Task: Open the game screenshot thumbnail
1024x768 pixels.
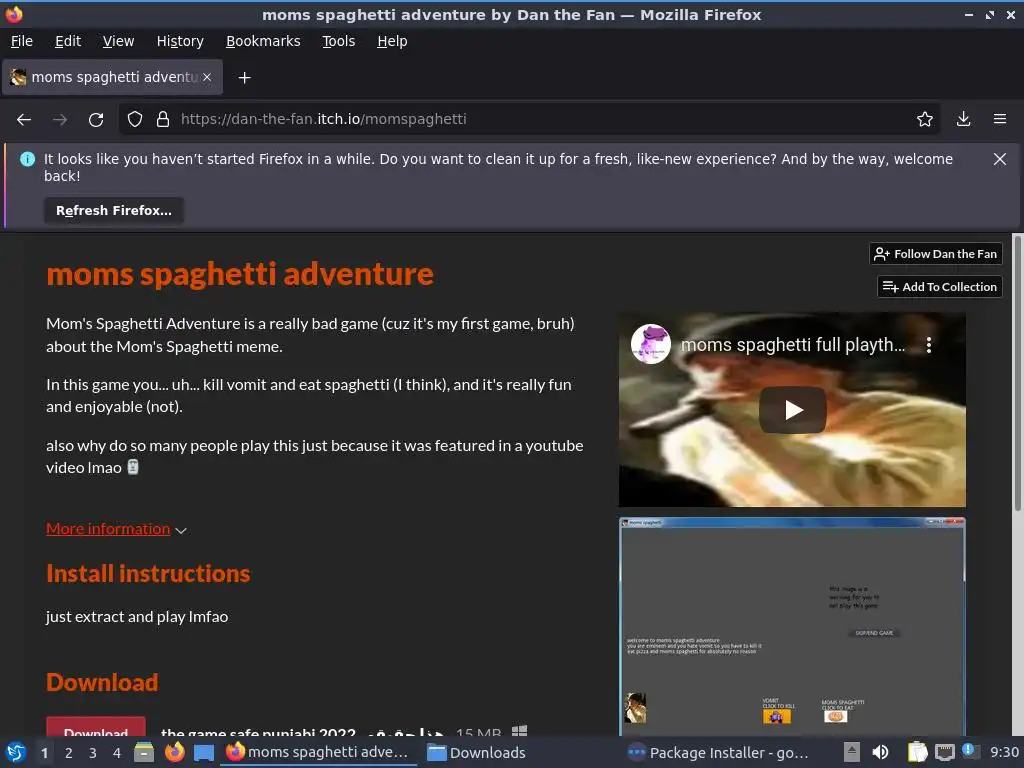Action: pos(792,627)
